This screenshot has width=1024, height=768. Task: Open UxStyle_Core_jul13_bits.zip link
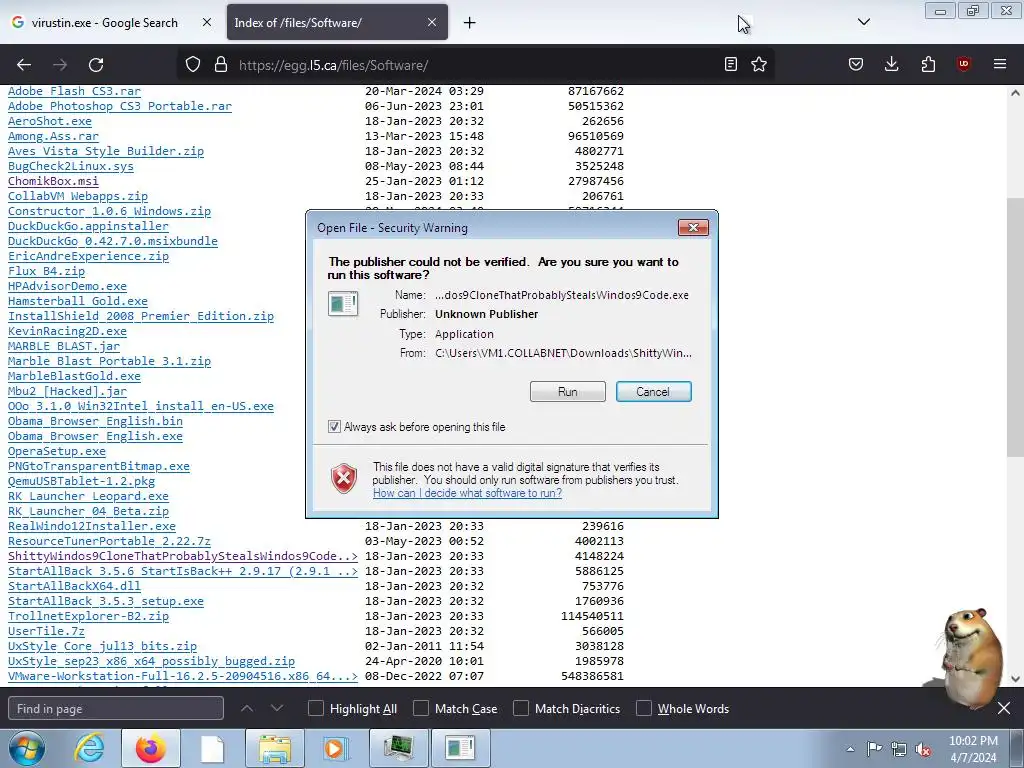tap(102, 647)
